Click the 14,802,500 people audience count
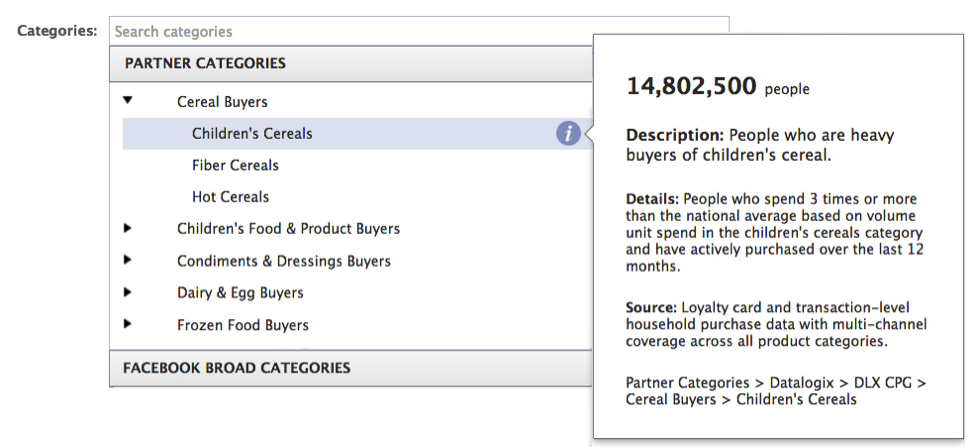The width and height of the screenshot is (975, 448). (x=718, y=86)
